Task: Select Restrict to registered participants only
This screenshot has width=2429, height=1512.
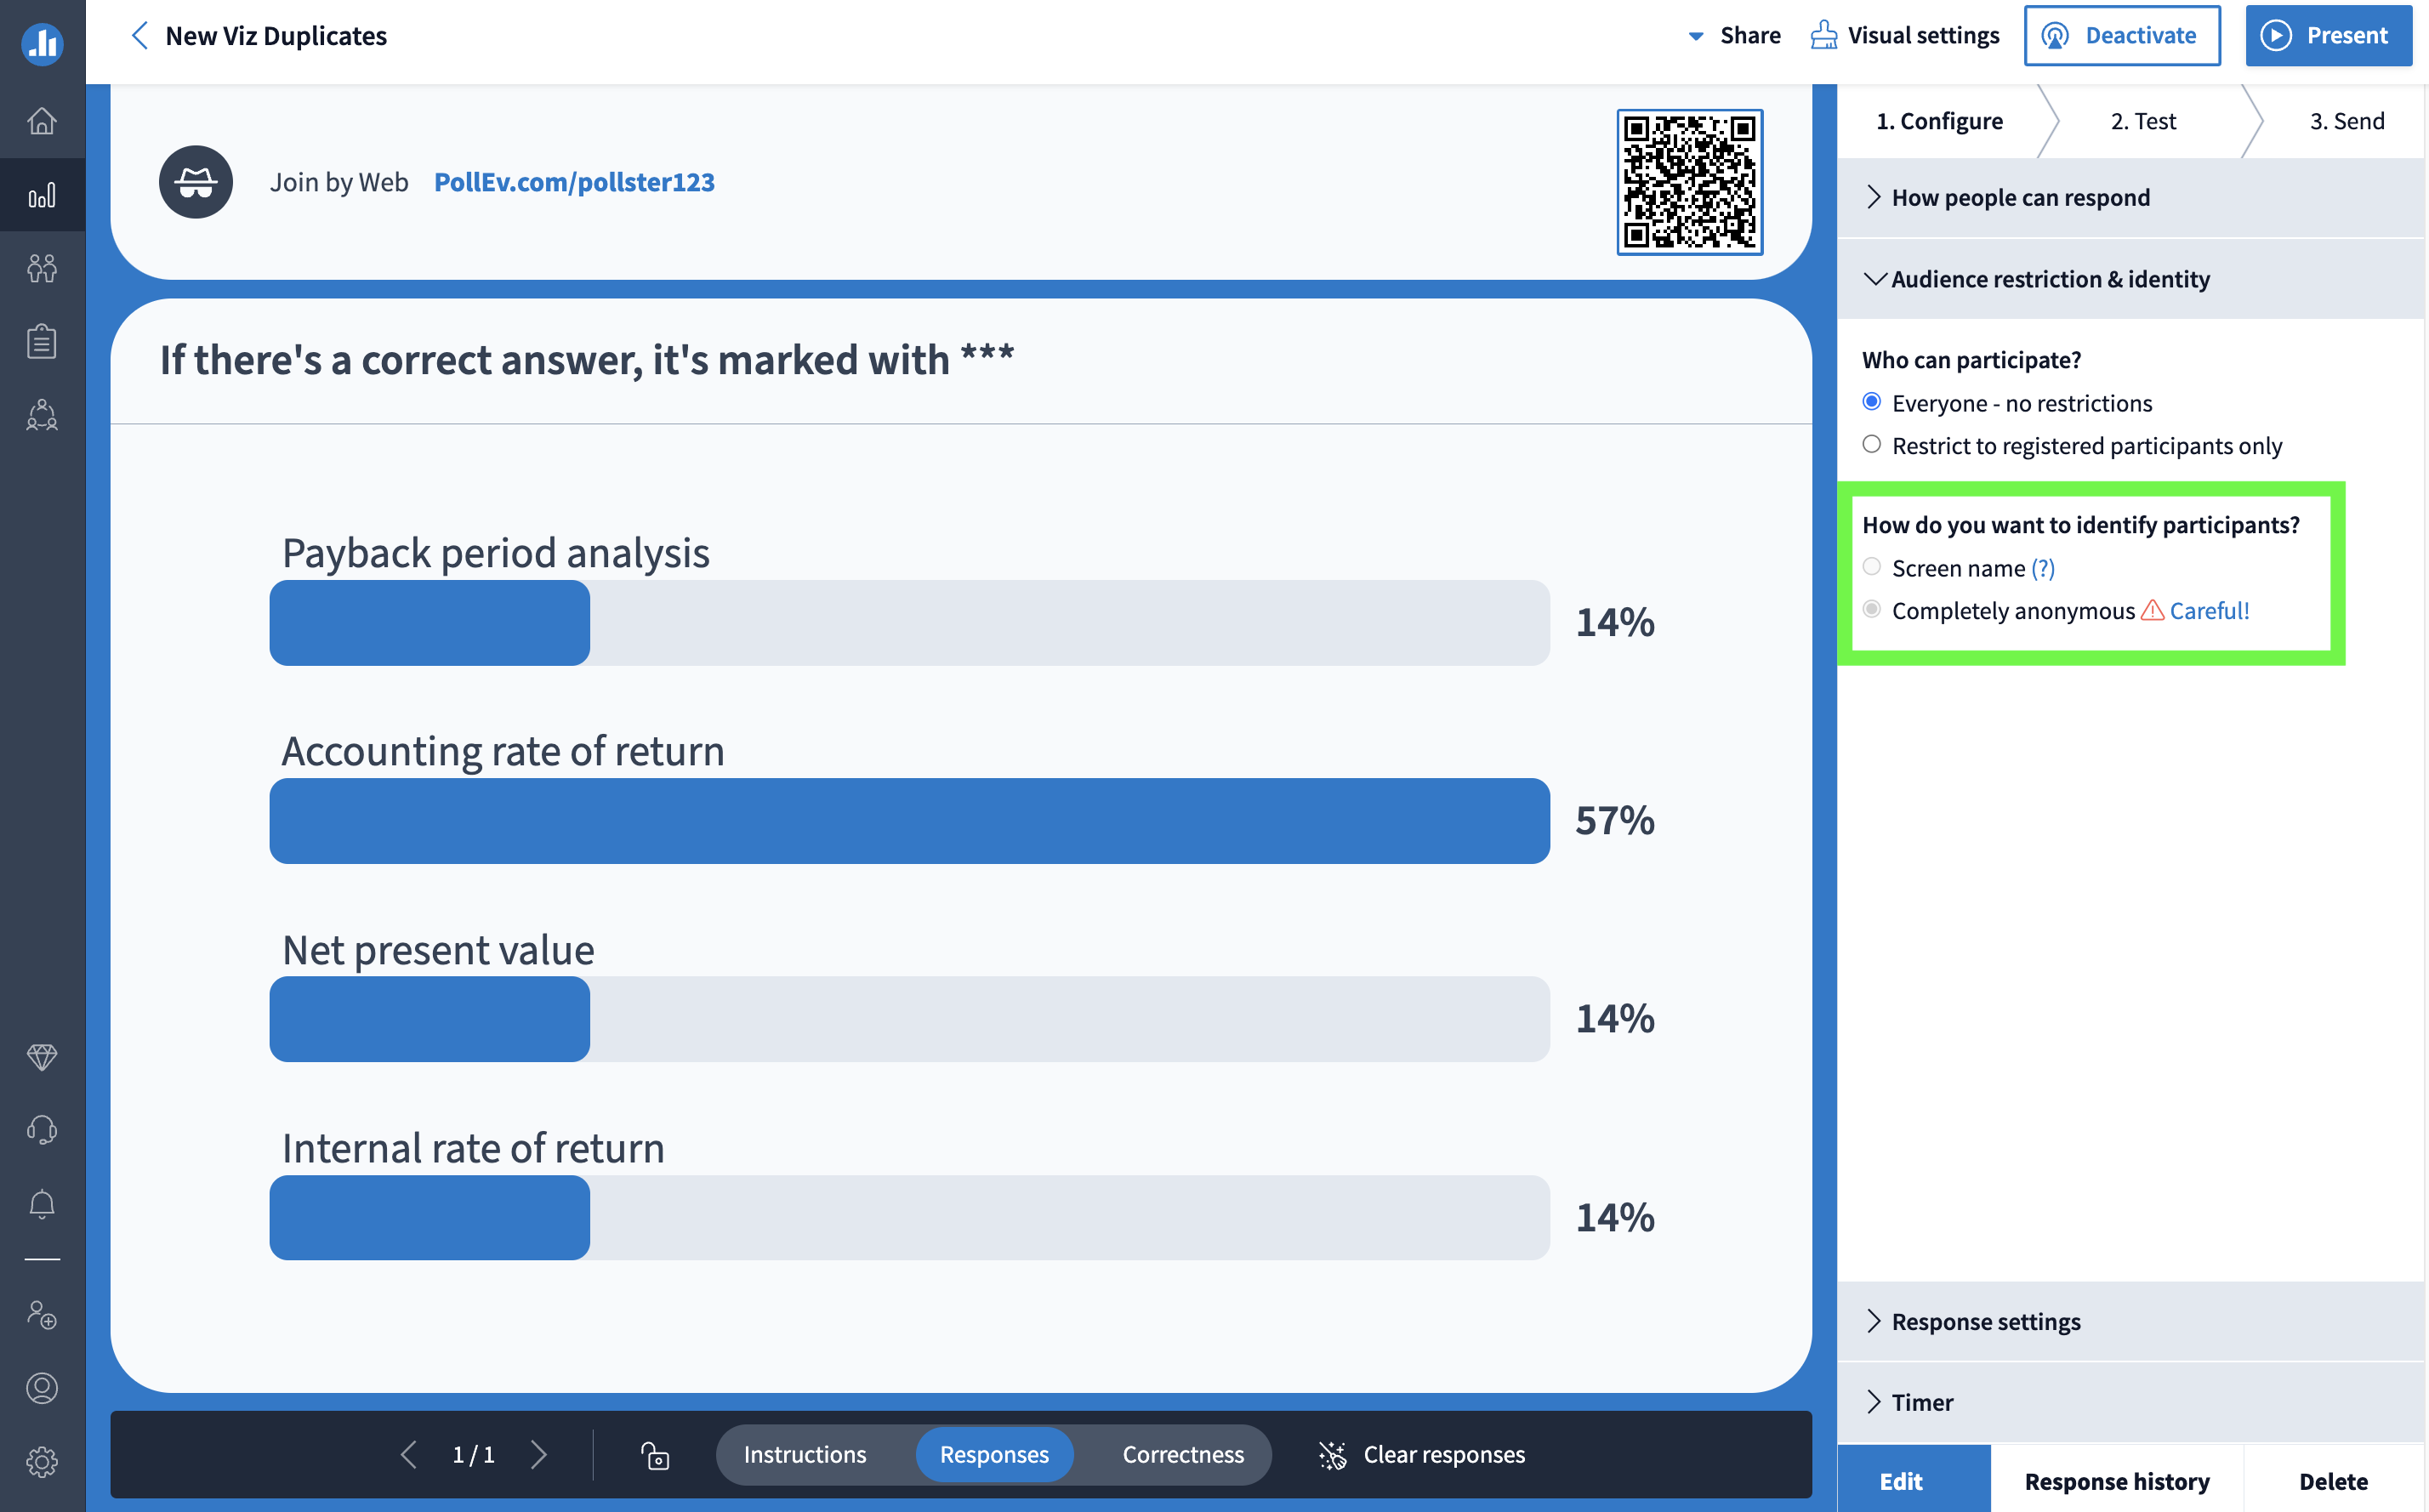Action: click(1872, 444)
